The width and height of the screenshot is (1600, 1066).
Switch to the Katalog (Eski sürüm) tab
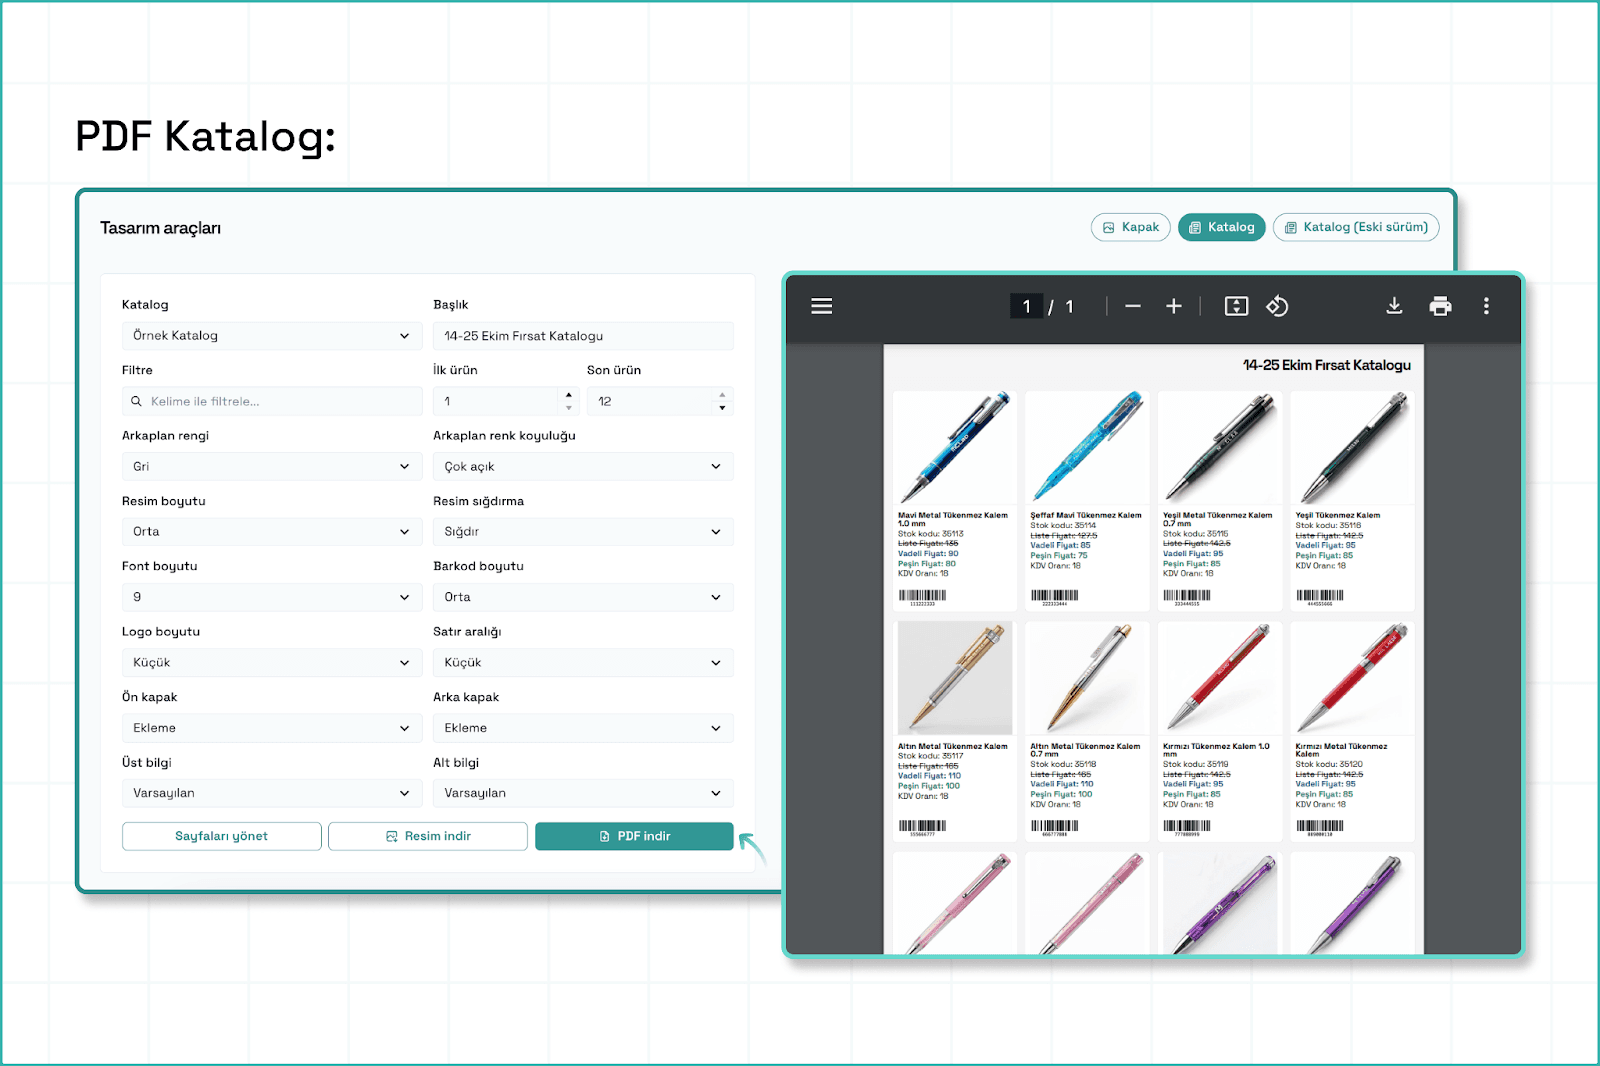1355,228
